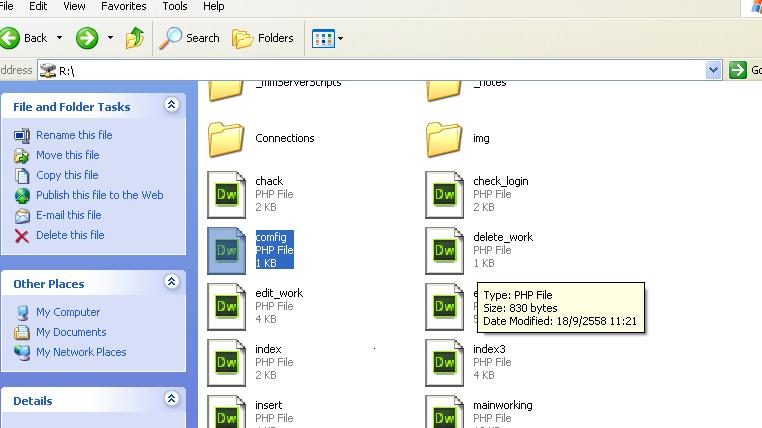Screen dimensions: 762x428
Task: Open the Views dropdown button
Action: [x=327, y=38]
